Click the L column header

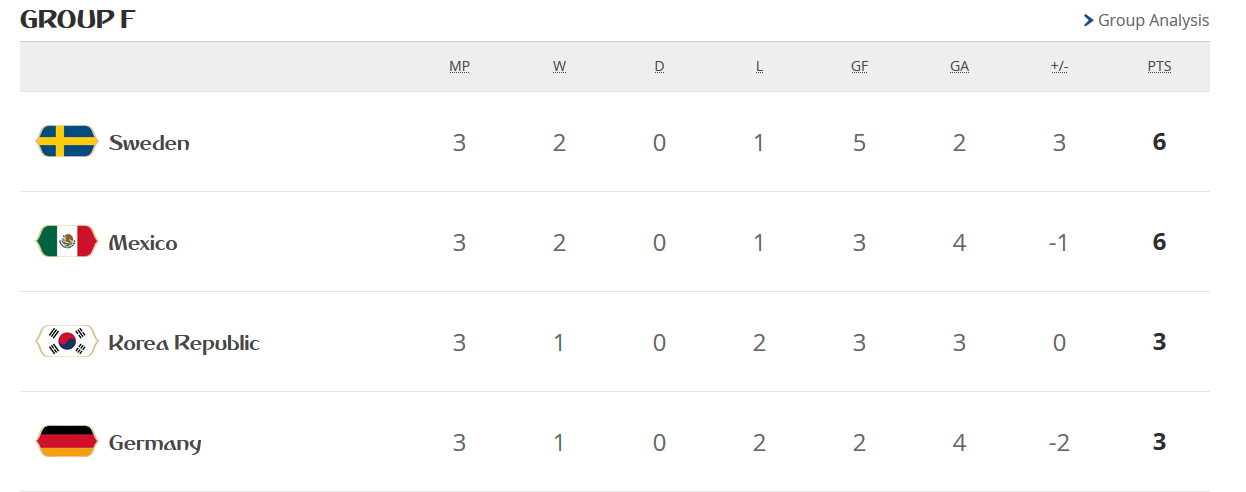click(759, 67)
